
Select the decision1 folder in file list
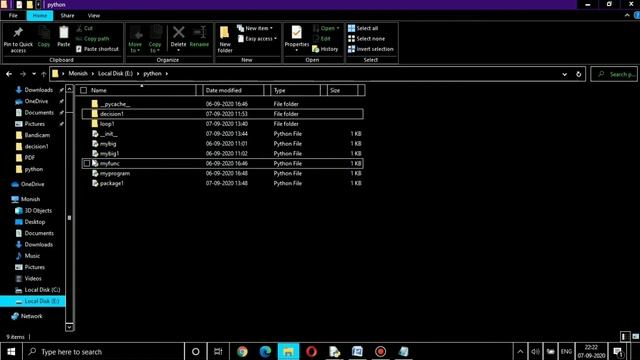(x=222, y=114)
